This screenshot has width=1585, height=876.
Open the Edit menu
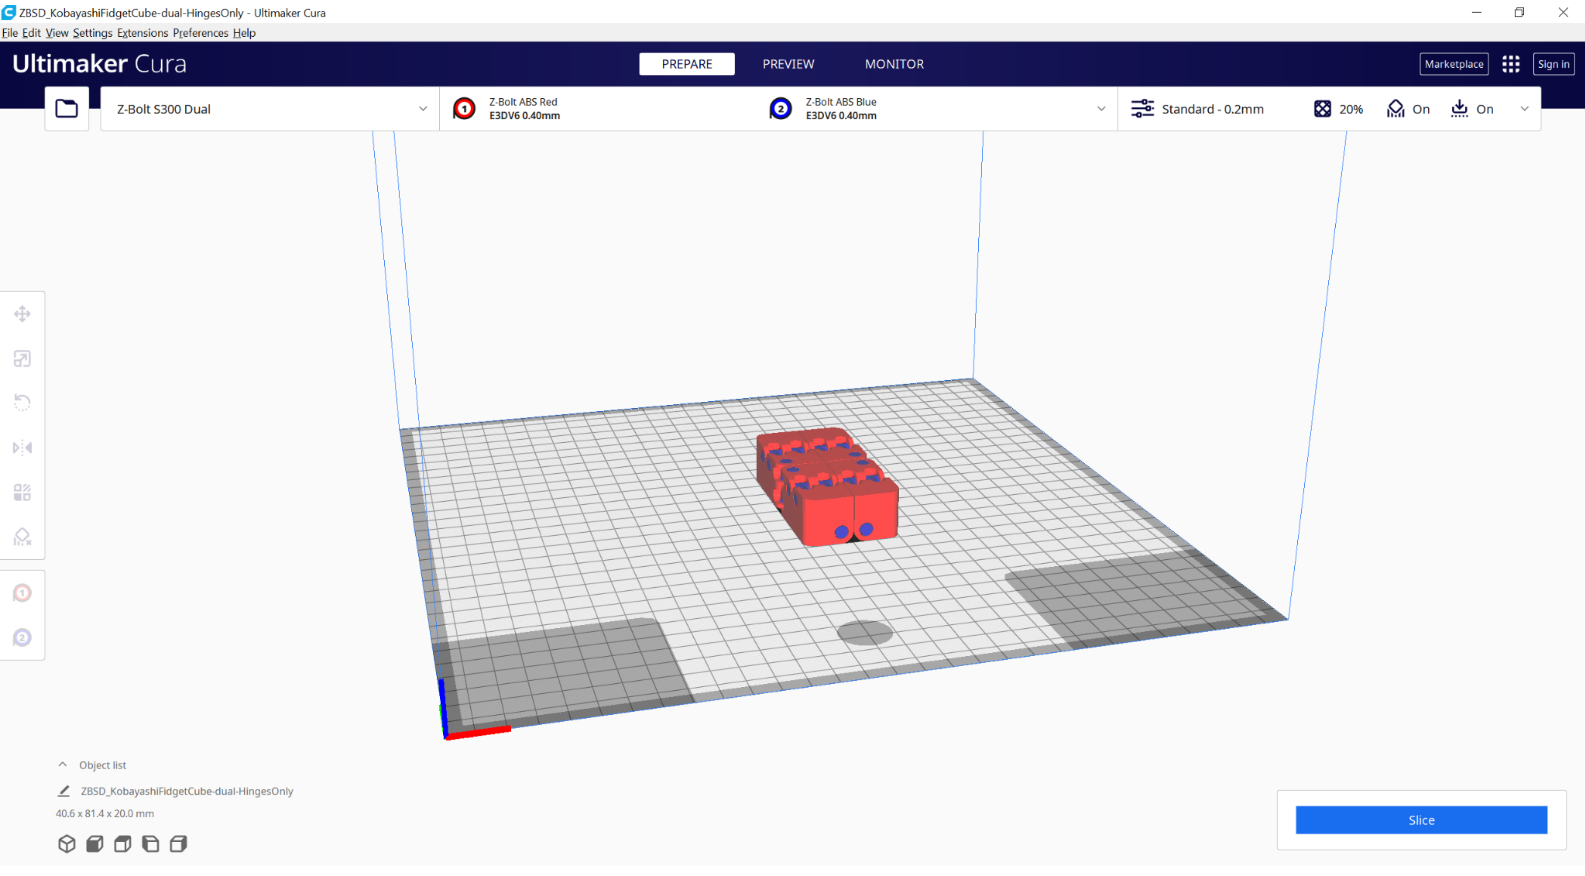coord(32,33)
